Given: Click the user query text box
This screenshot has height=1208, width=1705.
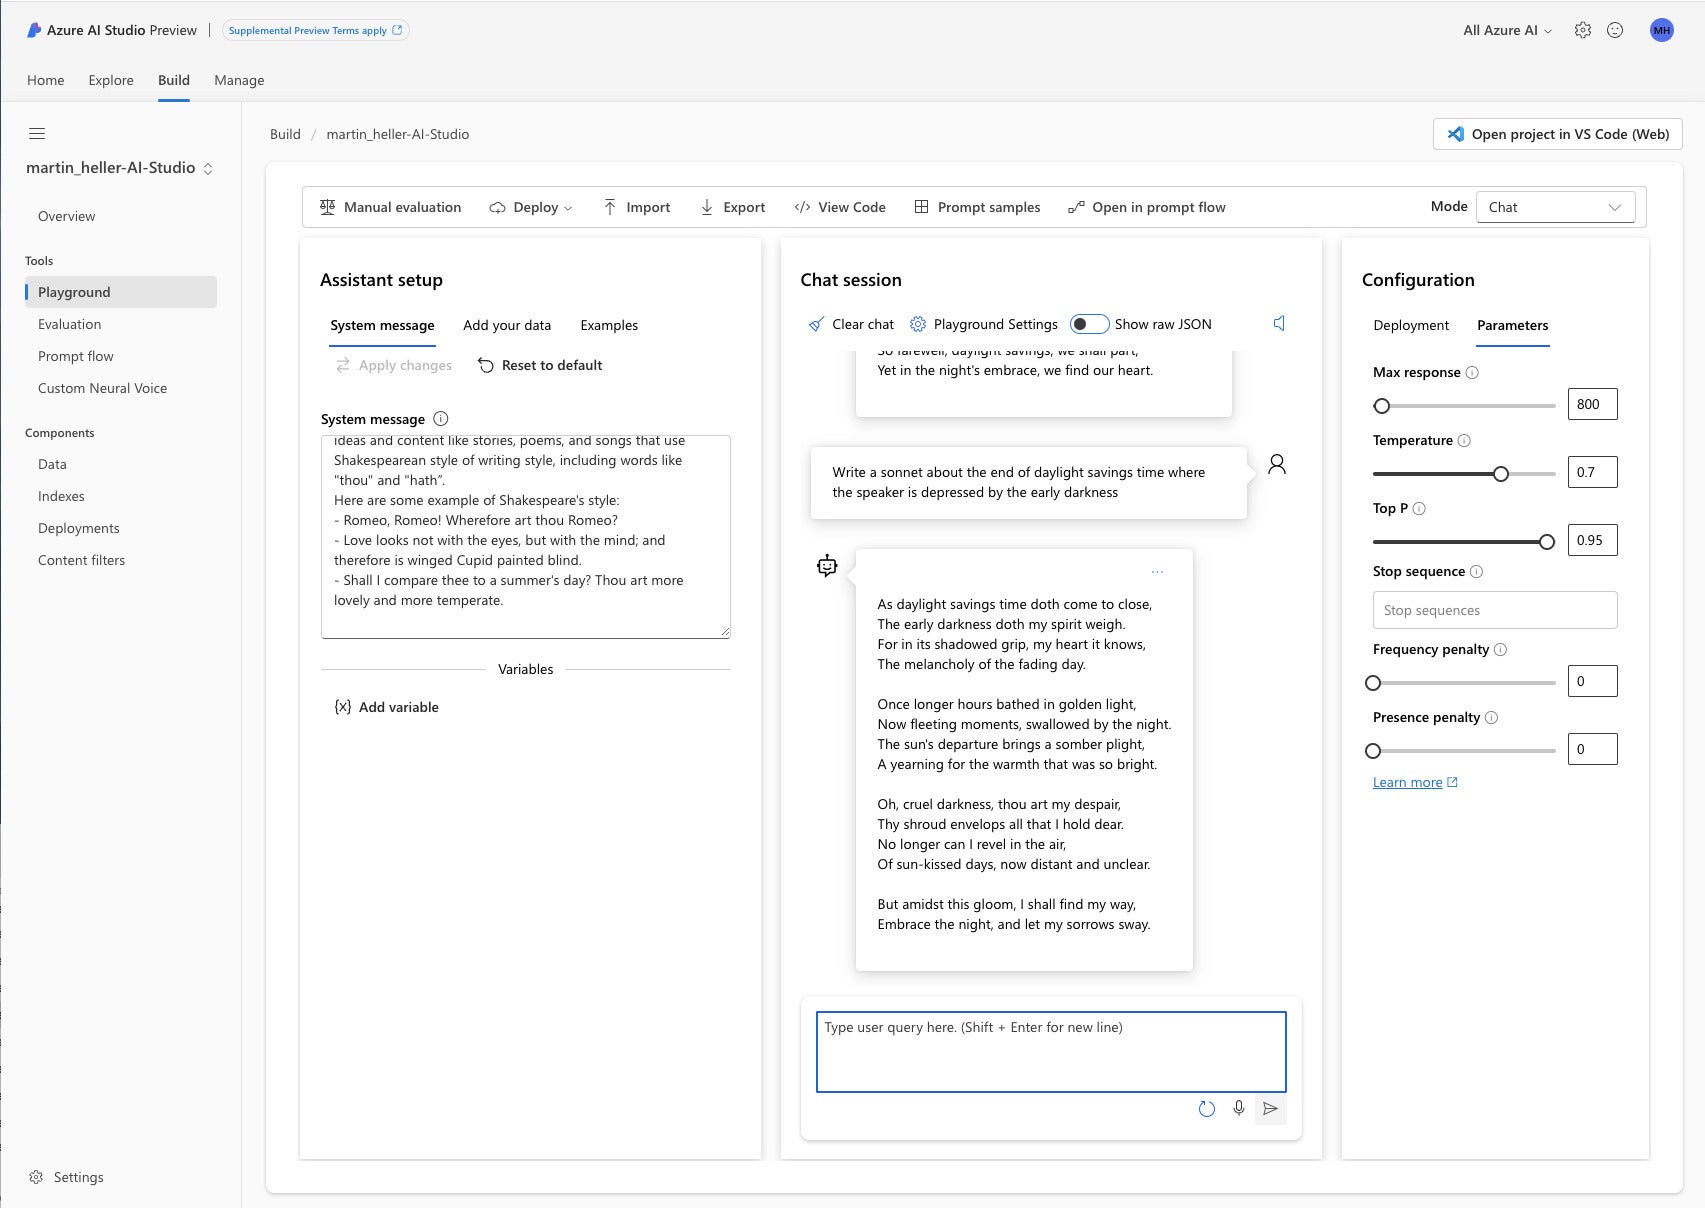Looking at the screenshot, I should (1051, 1052).
